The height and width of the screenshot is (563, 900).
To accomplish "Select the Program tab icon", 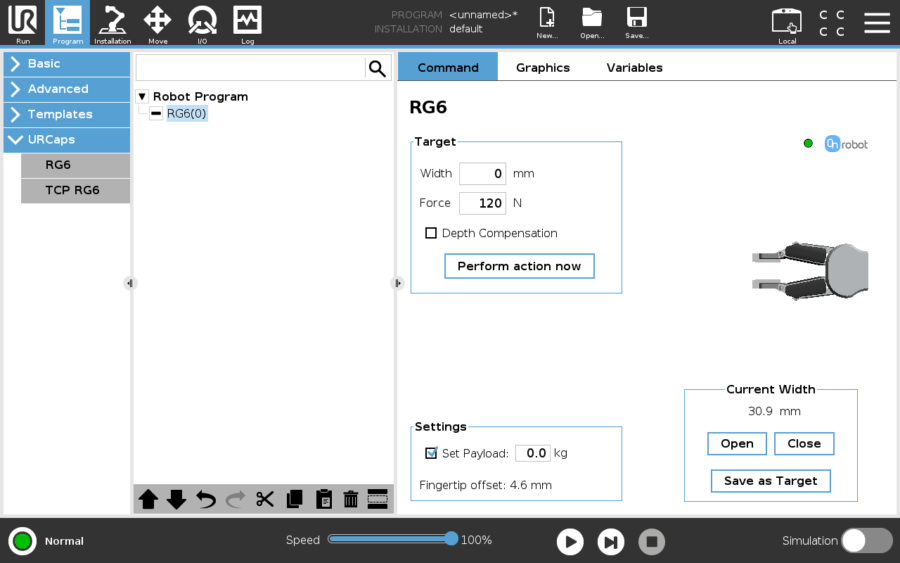I will [67, 23].
